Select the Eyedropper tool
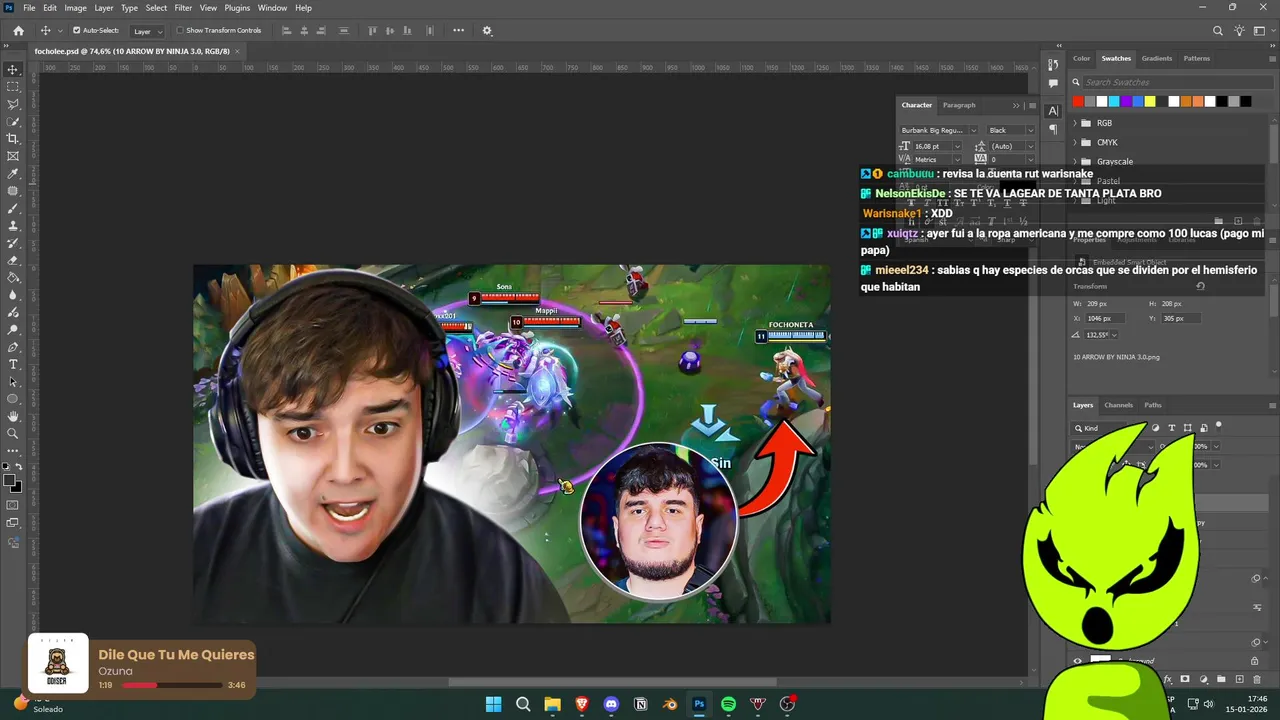Image resolution: width=1280 pixels, height=720 pixels. point(13,174)
